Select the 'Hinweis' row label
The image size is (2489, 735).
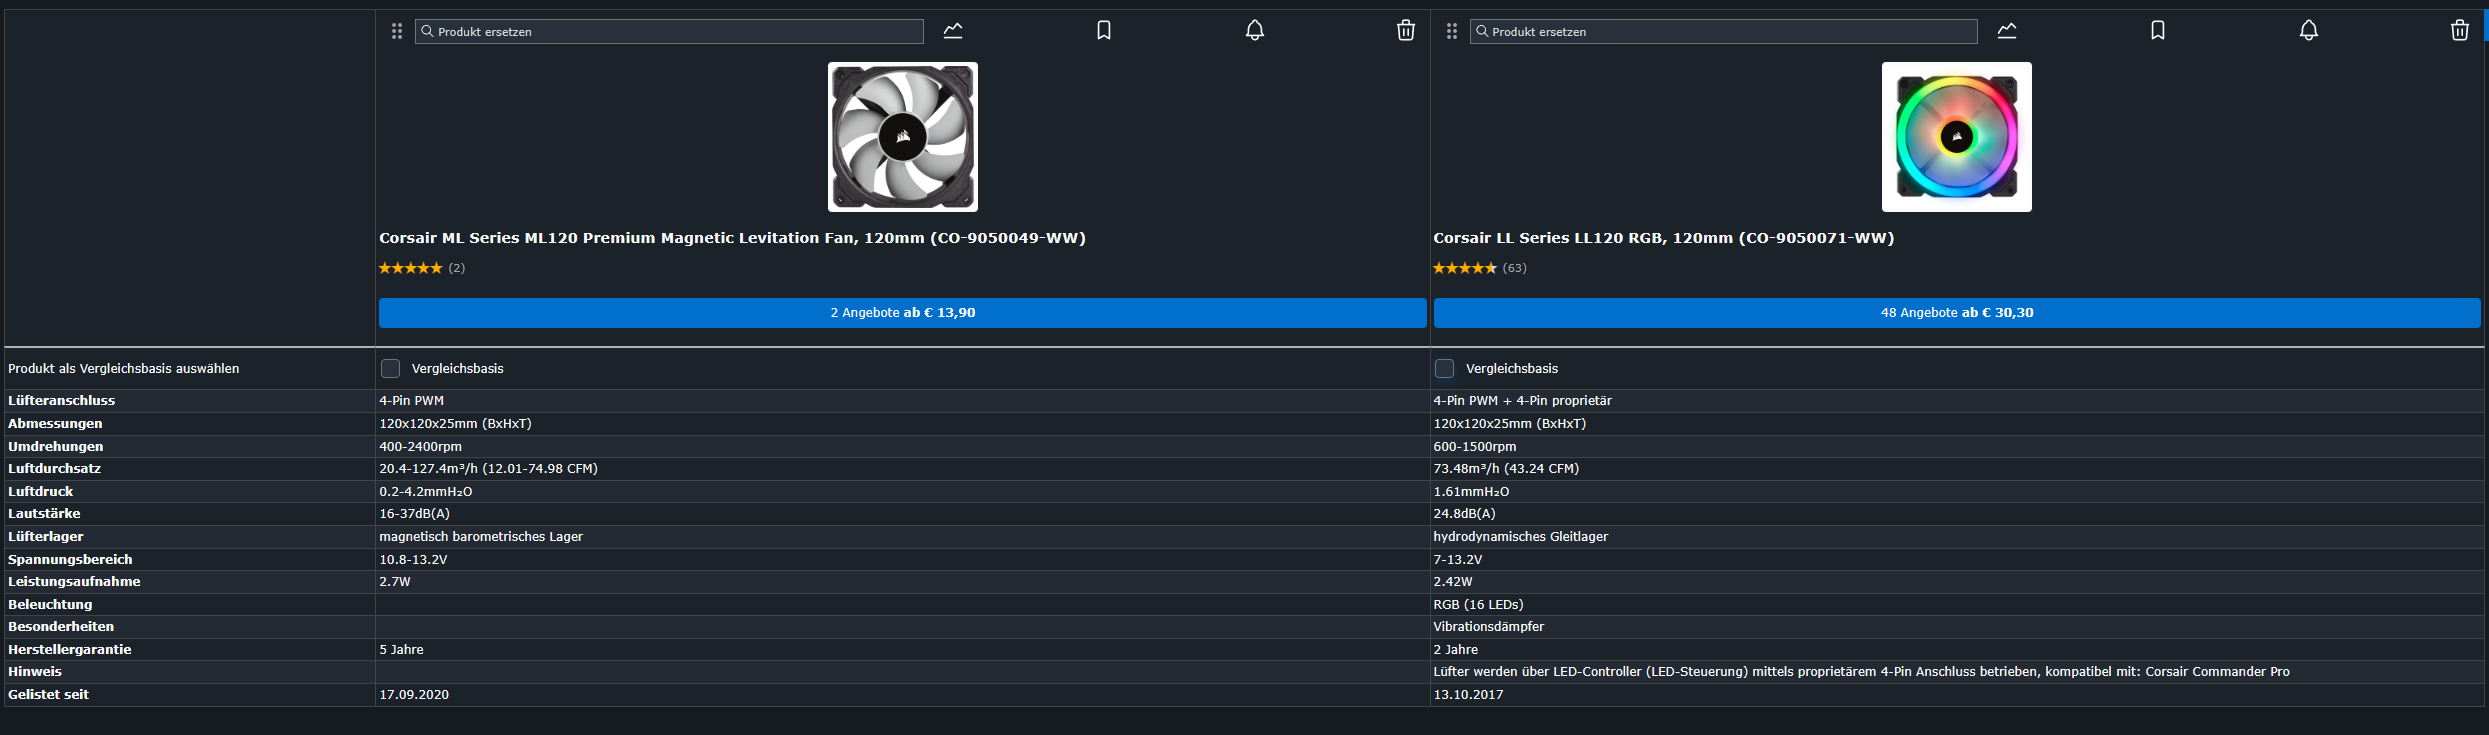click(x=35, y=672)
